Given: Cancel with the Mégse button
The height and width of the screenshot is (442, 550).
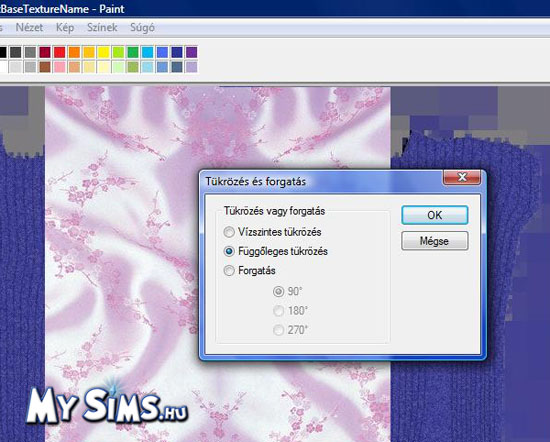Looking at the screenshot, I should pyautogui.click(x=435, y=241).
